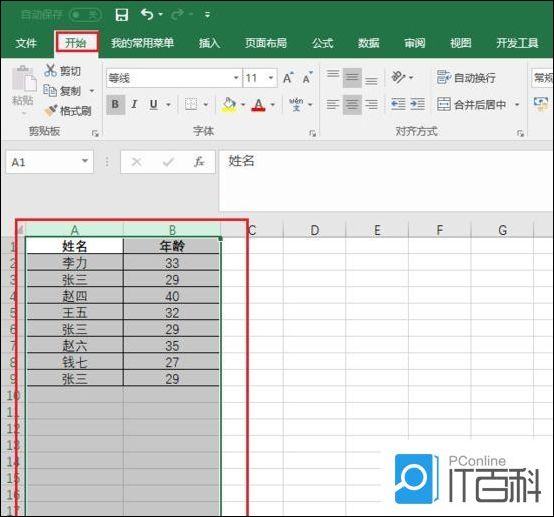Expand the 合并后居中 dropdown arrow
Screen dimensions: 554x517
coord(517,105)
